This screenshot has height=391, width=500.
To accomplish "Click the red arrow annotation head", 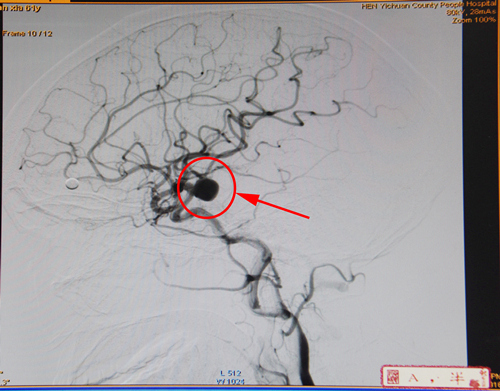I will click(x=248, y=198).
